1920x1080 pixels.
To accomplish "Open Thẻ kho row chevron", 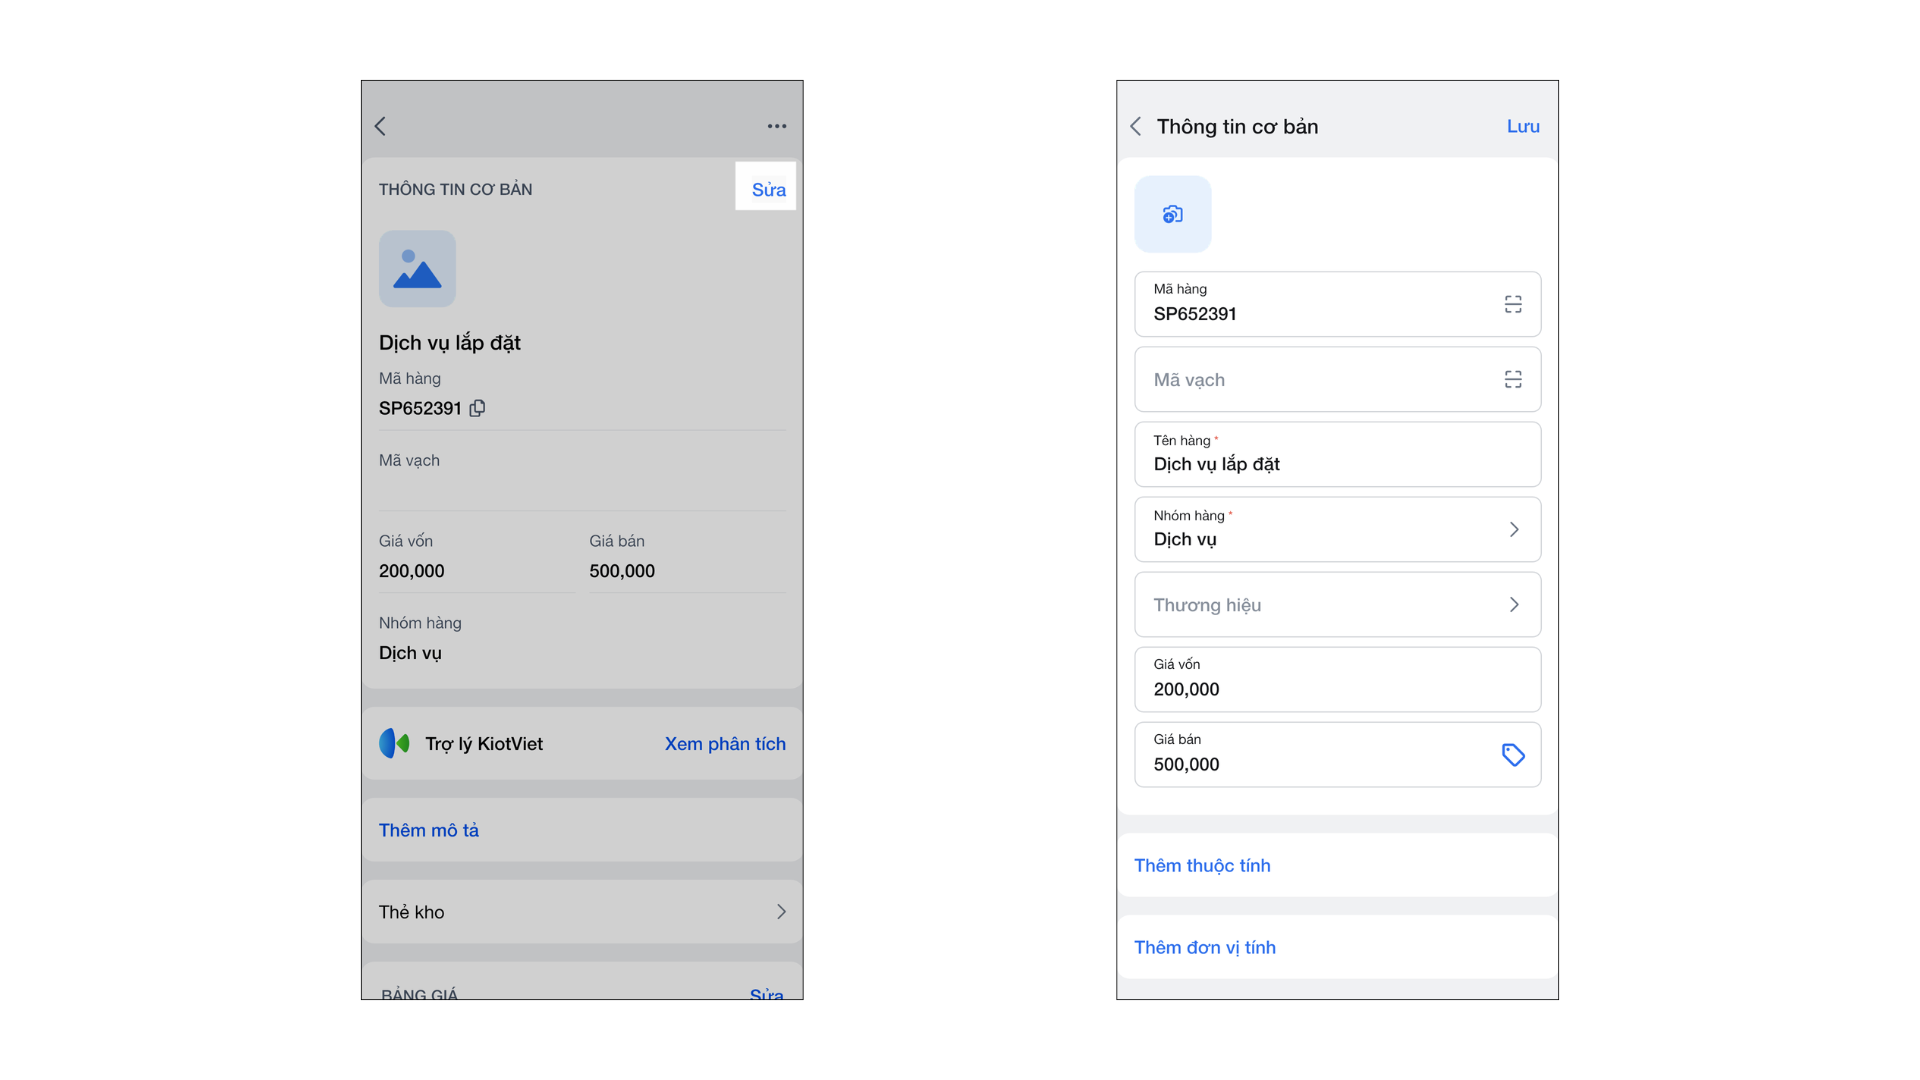I will 781,911.
